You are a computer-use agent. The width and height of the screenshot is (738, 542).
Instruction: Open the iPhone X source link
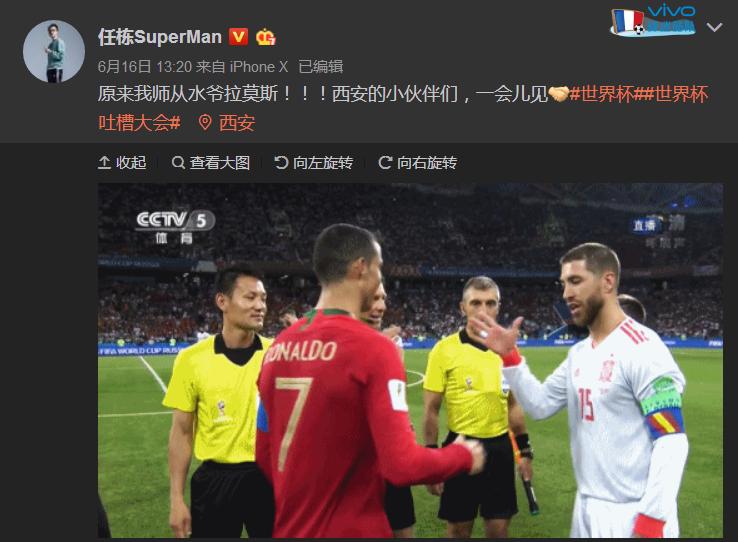[259, 67]
